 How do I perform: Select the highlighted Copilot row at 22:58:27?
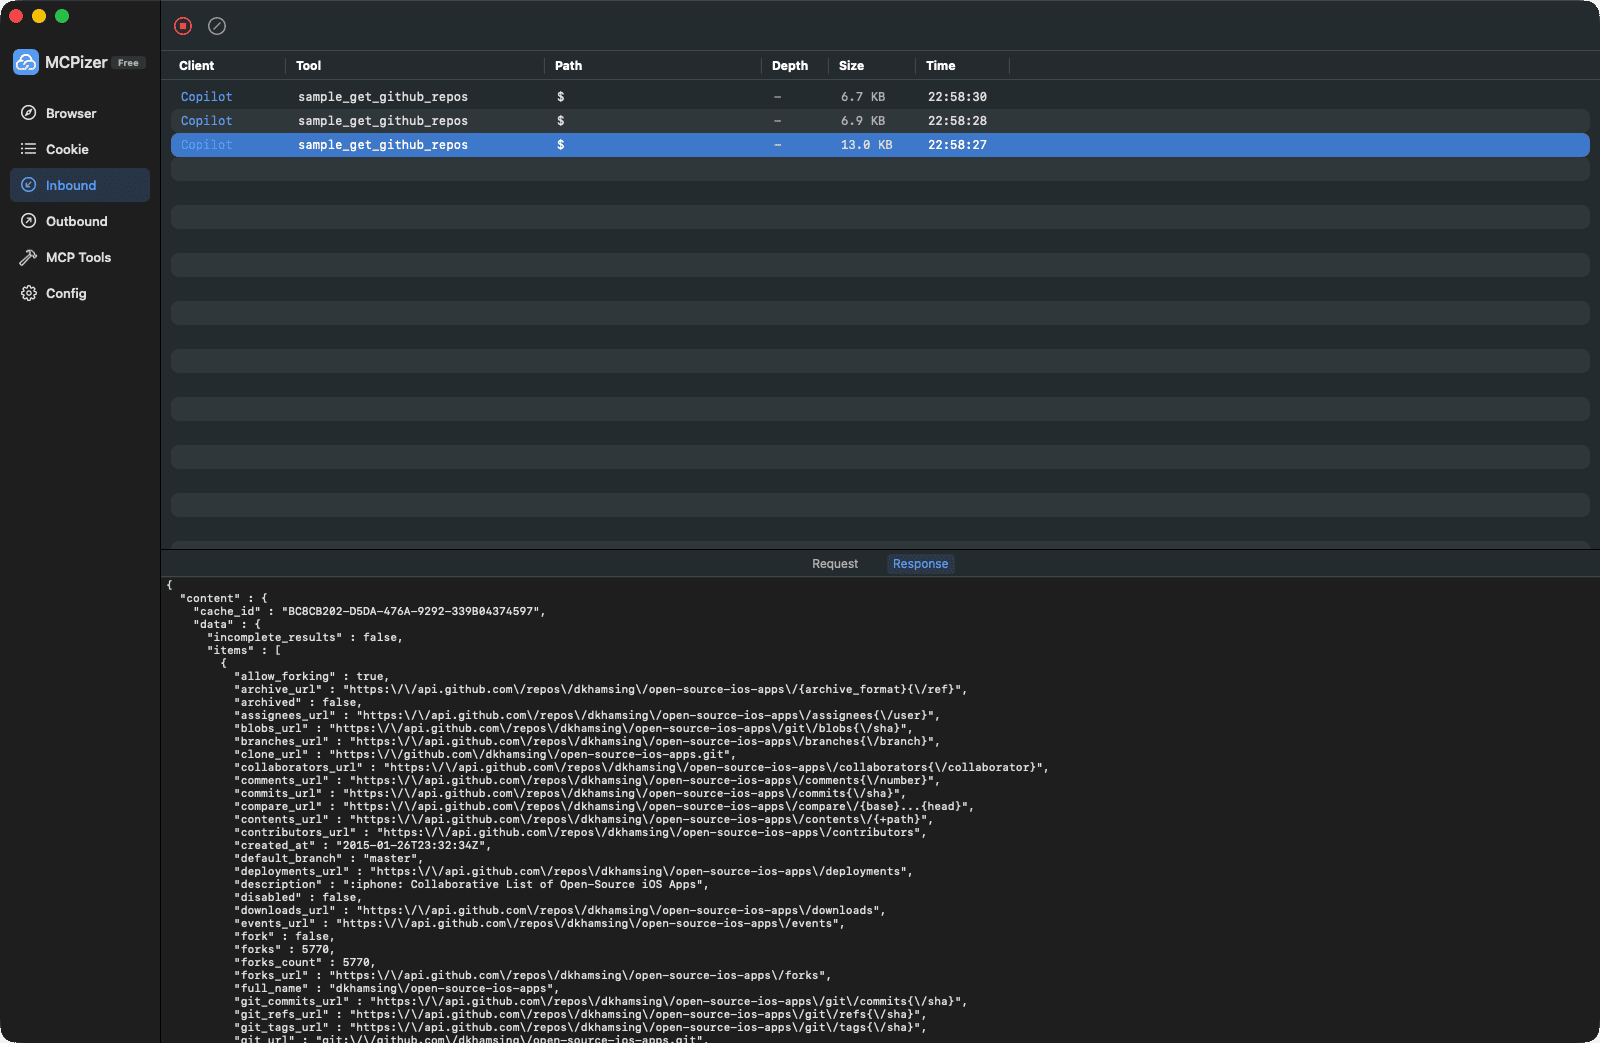(880, 145)
